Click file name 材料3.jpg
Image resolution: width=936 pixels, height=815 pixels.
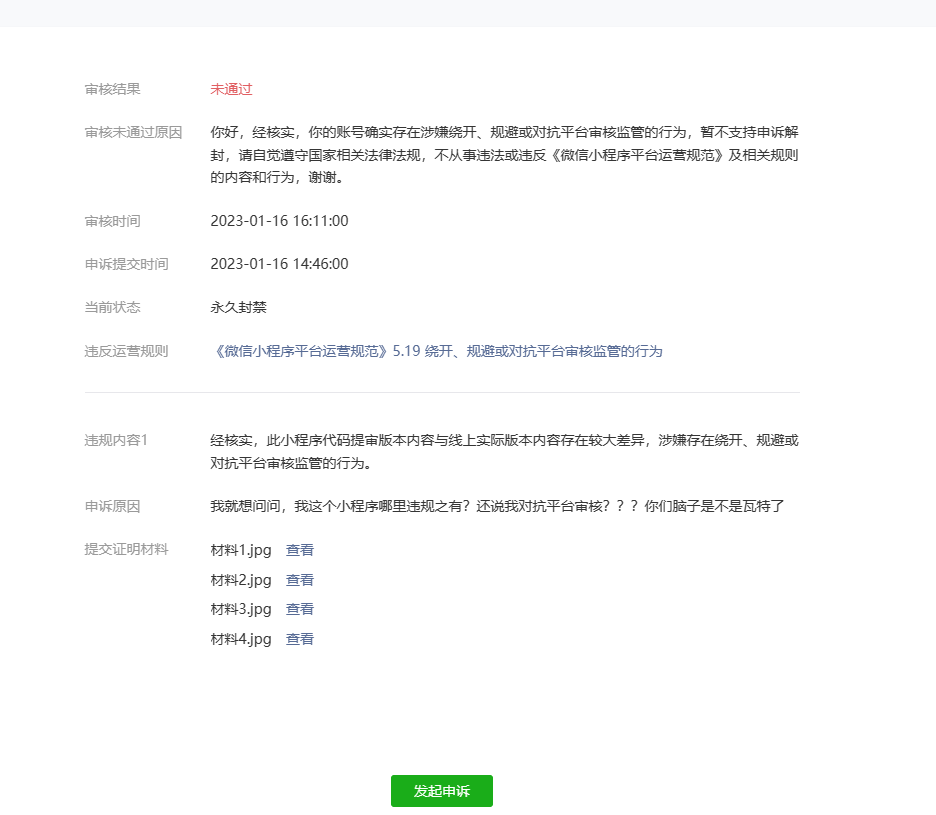pos(241,609)
